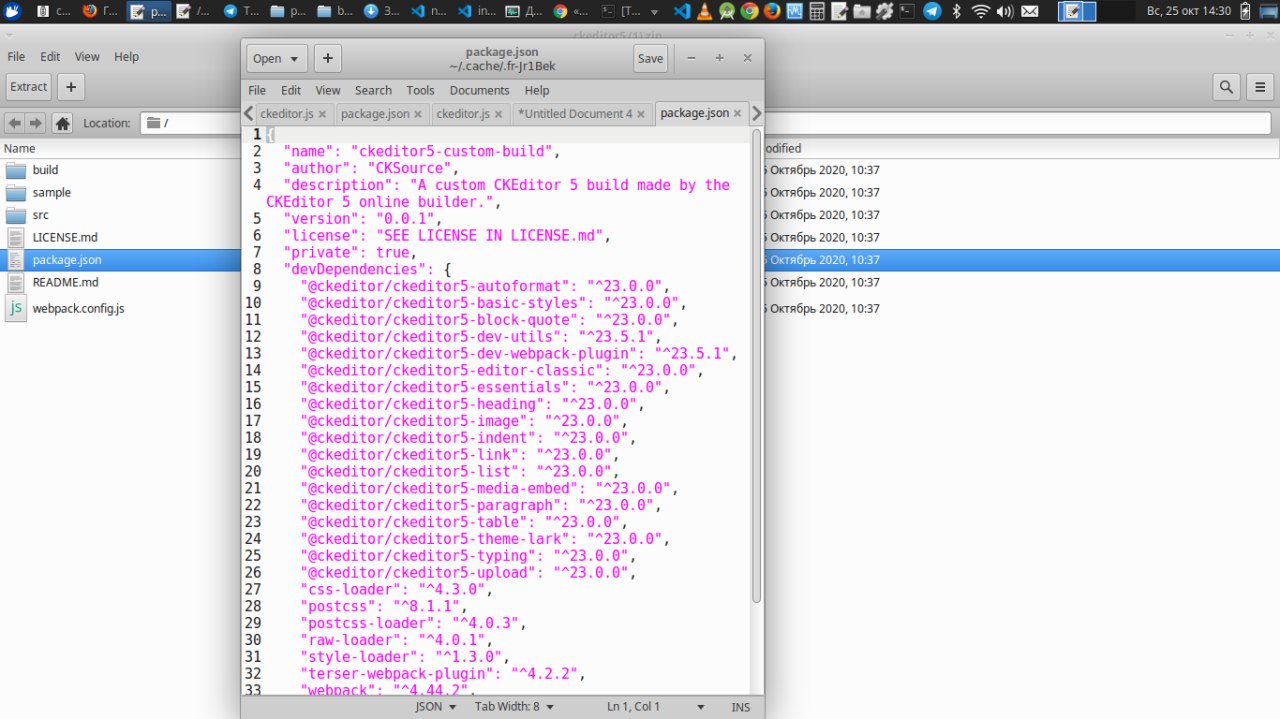The height and width of the screenshot is (719, 1280).
Task: Open Documents menu in text editor
Action: (x=479, y=90)
